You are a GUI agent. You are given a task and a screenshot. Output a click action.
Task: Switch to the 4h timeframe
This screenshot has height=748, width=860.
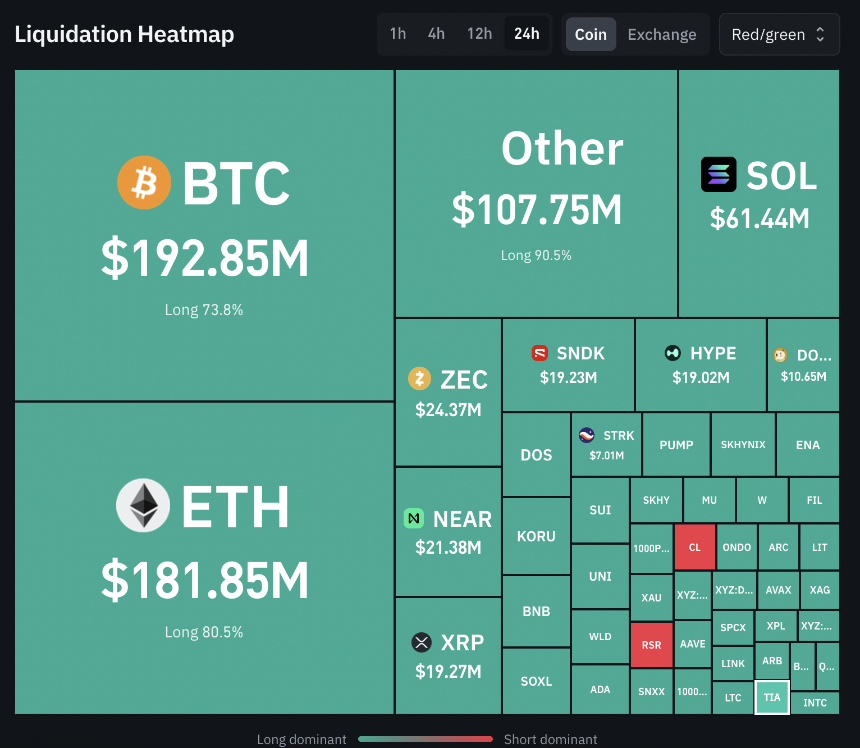pos(437,34)
